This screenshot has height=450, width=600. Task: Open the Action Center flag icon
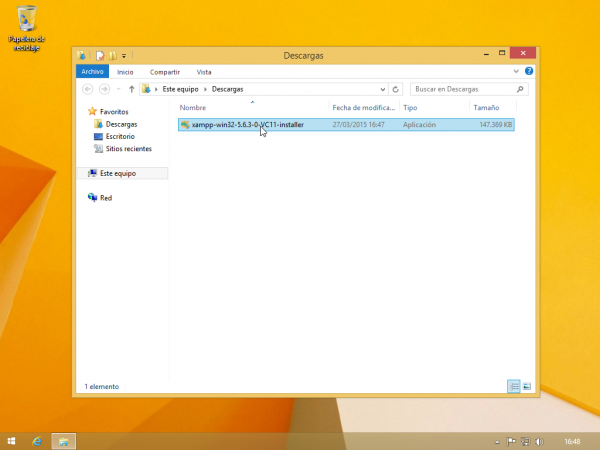click(511, 442)
